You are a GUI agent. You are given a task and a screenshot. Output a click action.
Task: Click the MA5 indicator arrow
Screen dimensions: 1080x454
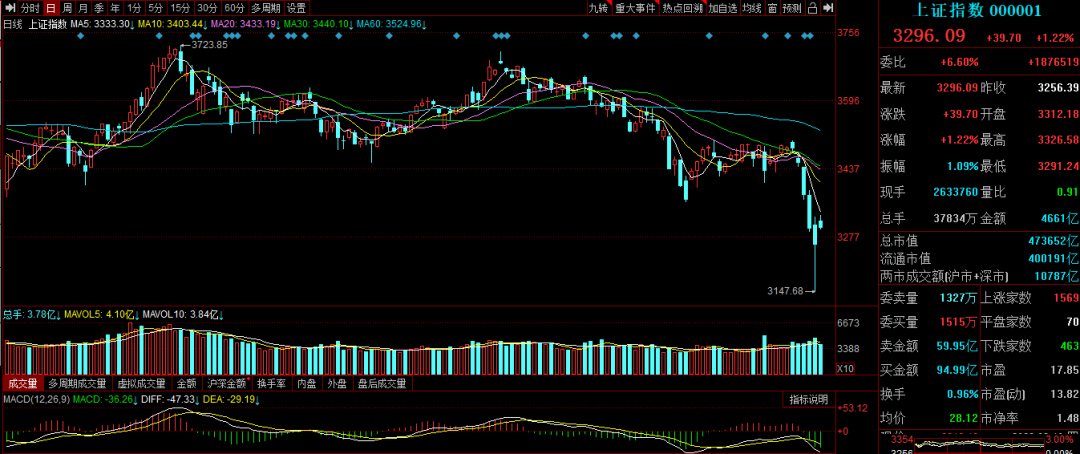click(x=133, y=24)
